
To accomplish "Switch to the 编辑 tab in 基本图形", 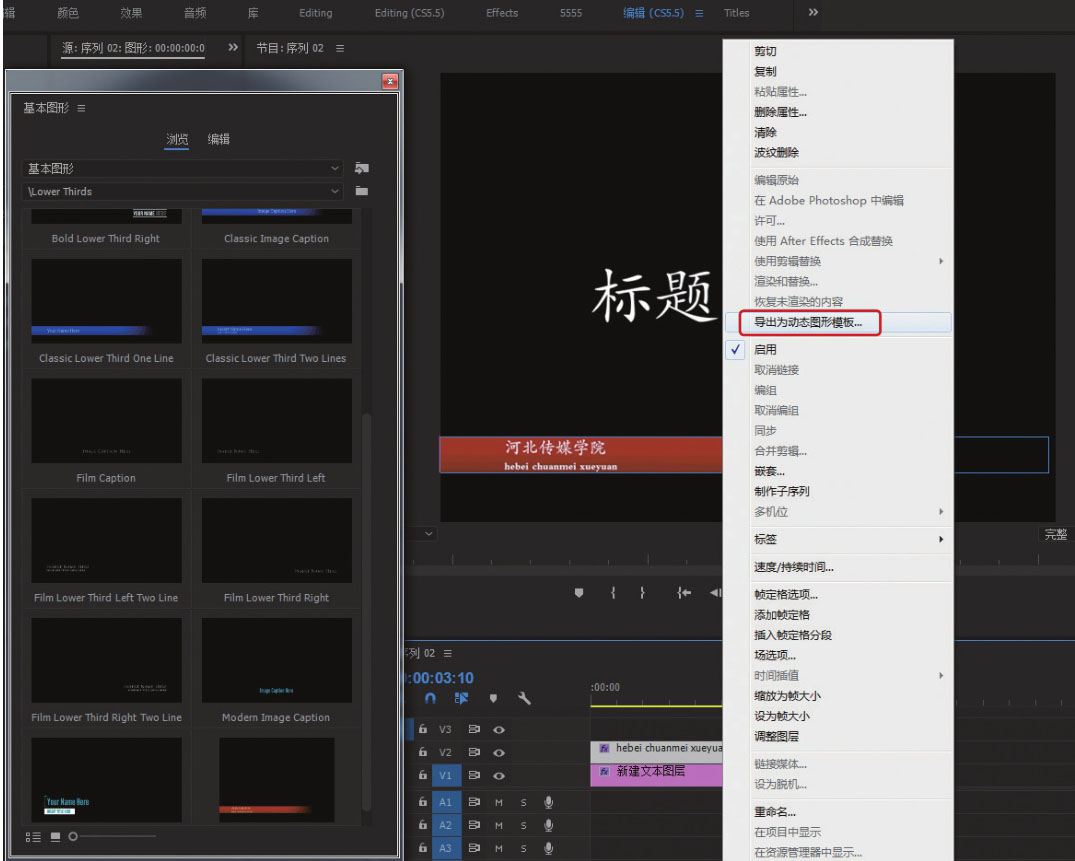I will (218, 139).
